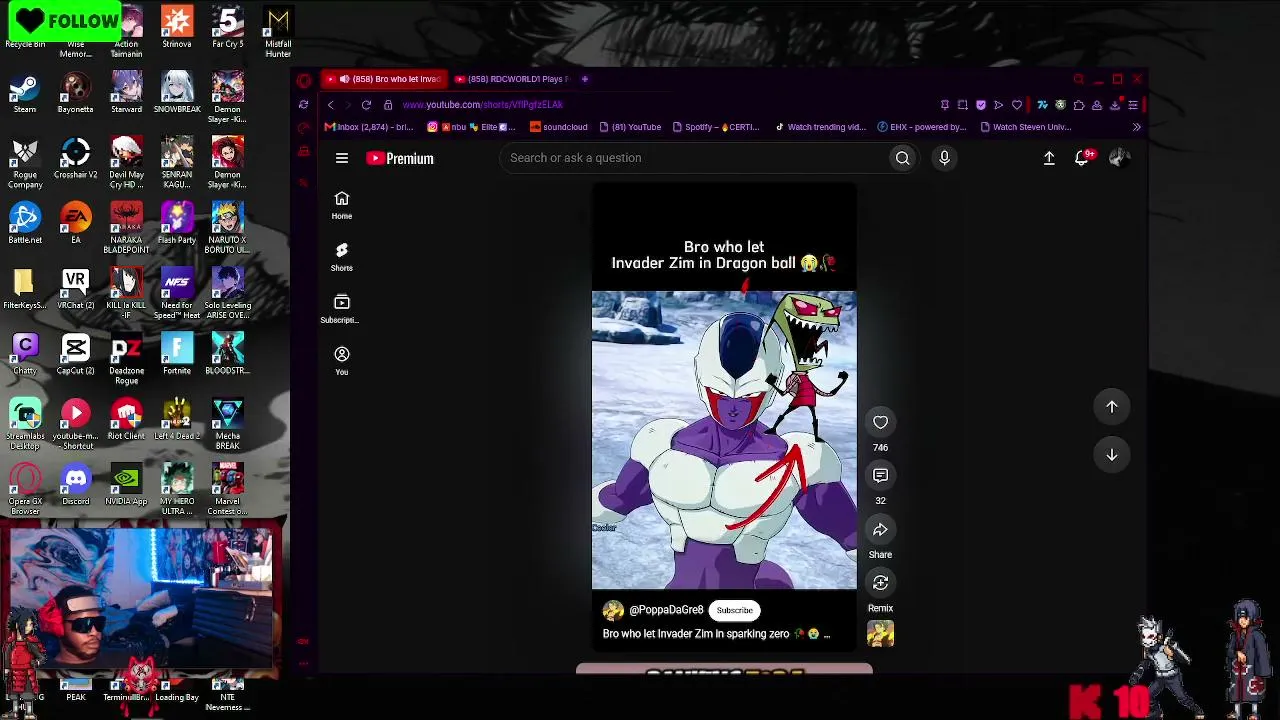Open the EHX bookmark
1280x720 pixels.
point(922,127)
